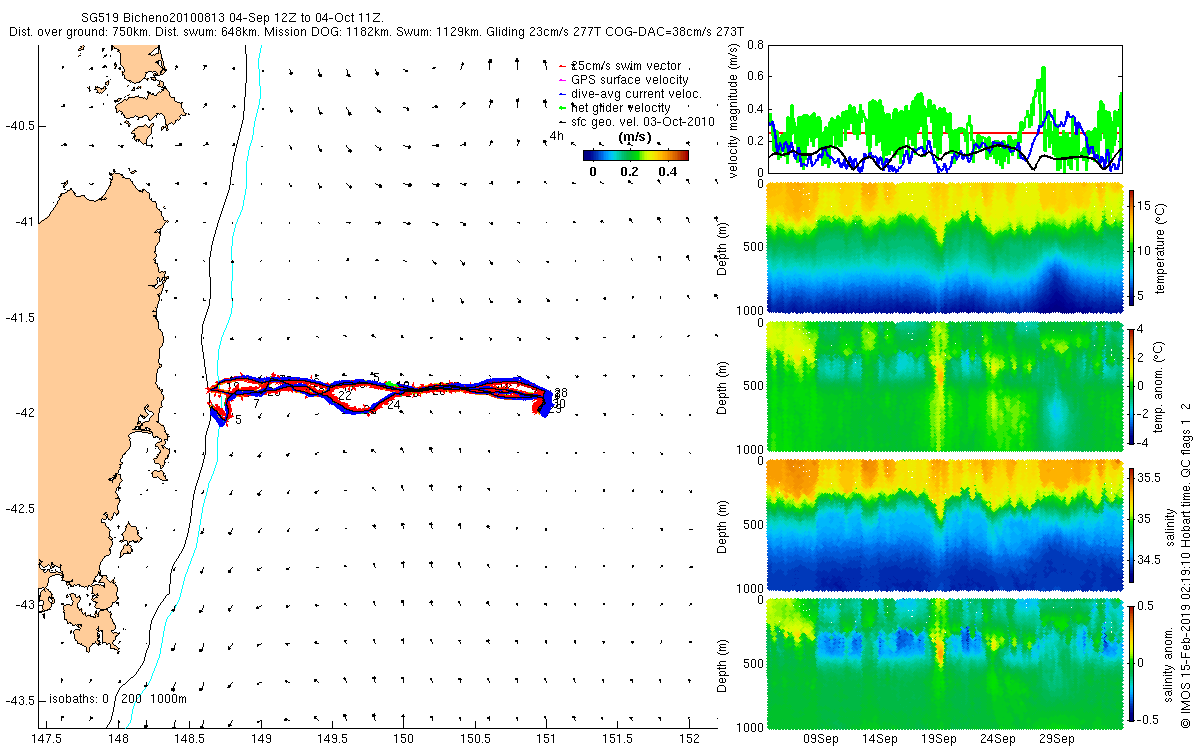1200x750 pixels.
Task: Select the '5cm/s swim vector' legend entry
Action: point(626,66)
